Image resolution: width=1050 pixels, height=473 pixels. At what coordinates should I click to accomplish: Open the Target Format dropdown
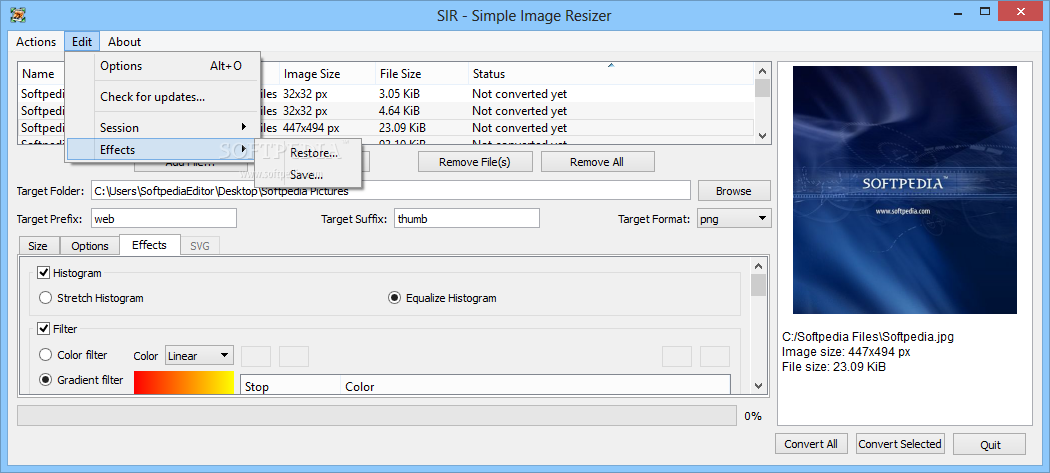733,218
